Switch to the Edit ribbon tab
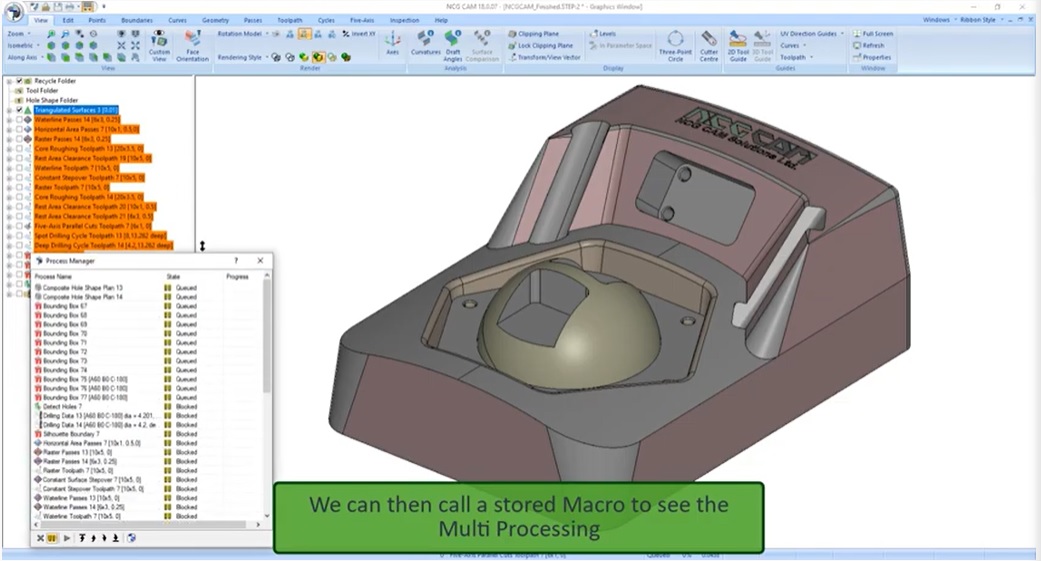The image size is (1041, 561). tap(68, 21)
